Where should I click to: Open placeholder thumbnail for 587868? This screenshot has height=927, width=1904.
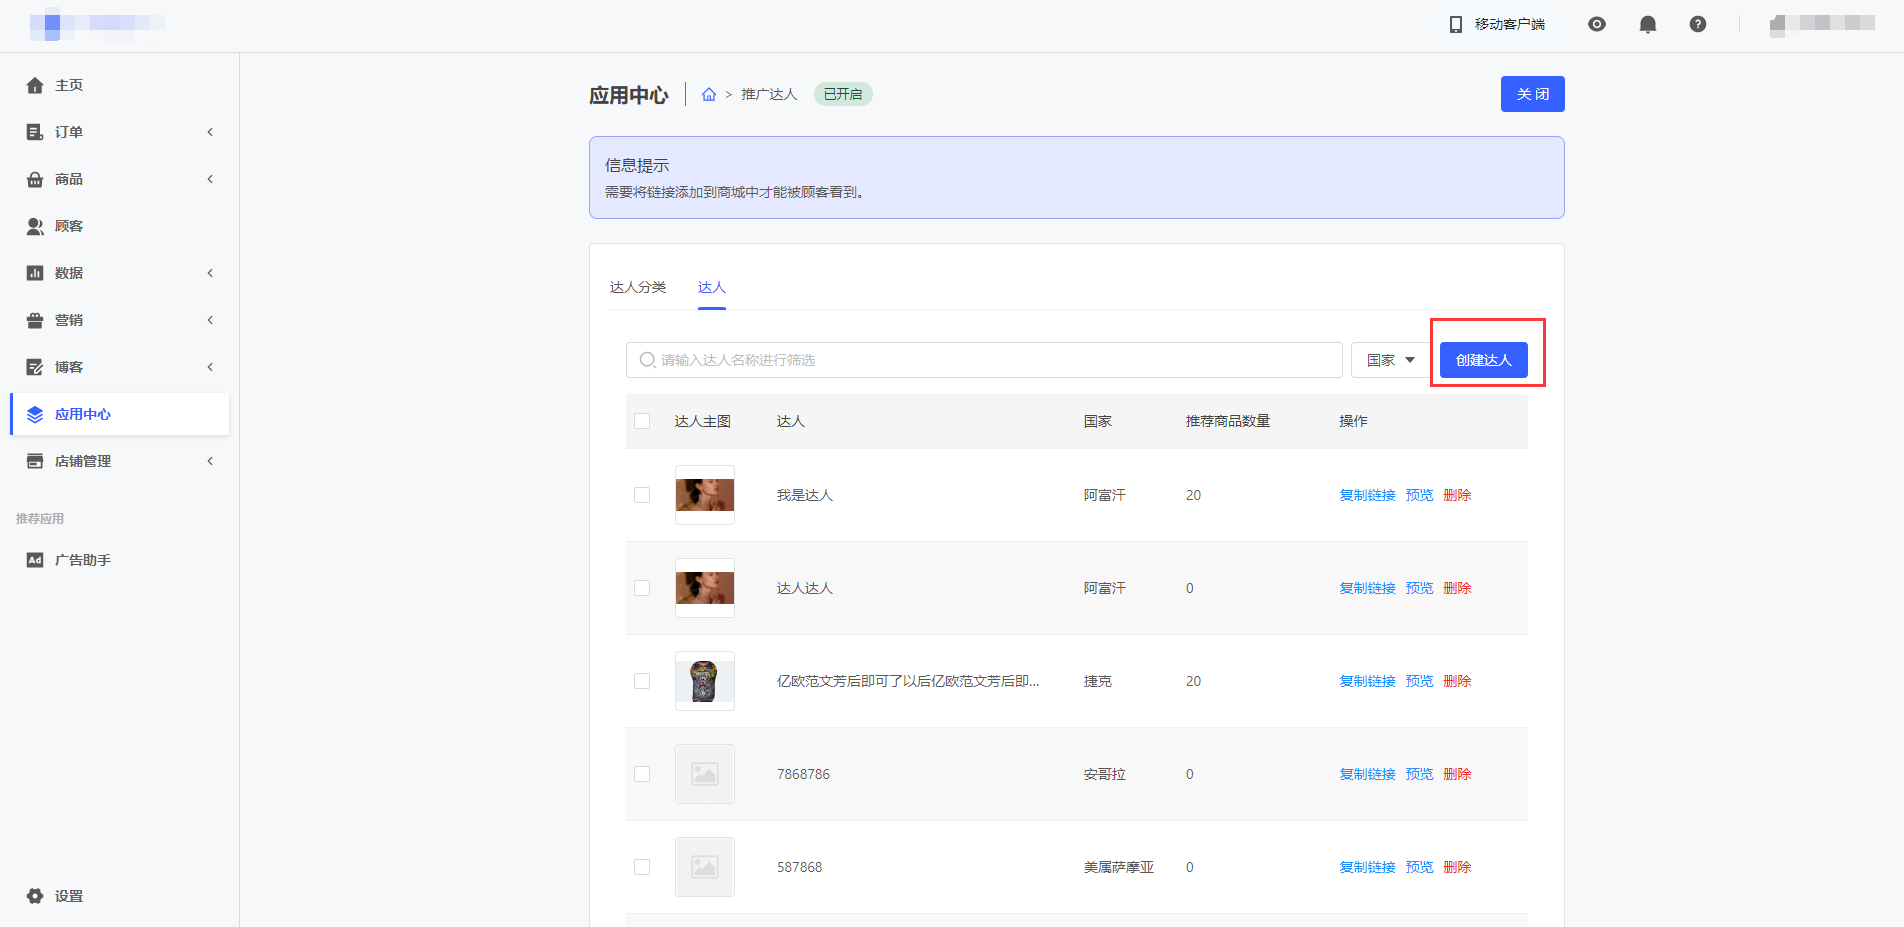click(705, 867)
